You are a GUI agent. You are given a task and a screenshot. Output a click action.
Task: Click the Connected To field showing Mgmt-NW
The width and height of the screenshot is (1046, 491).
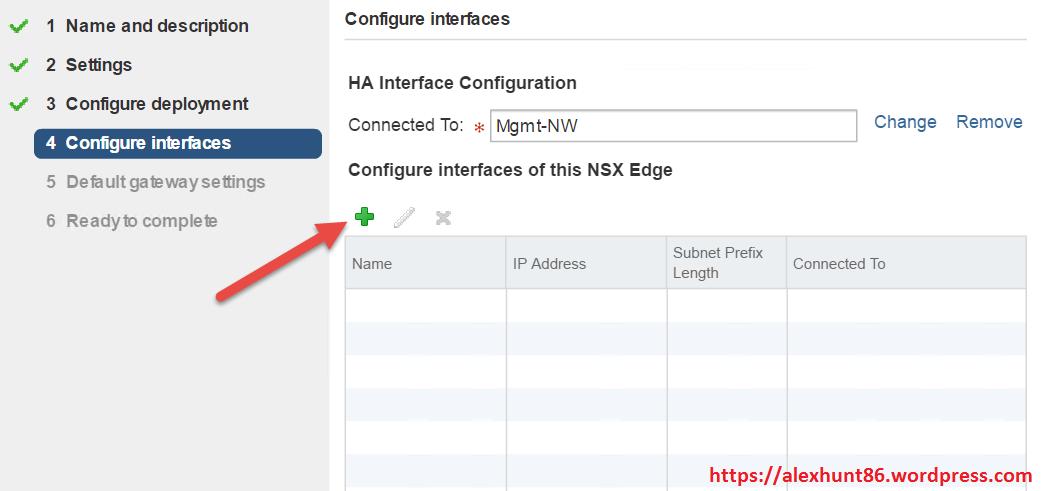(x=673, y=126)
